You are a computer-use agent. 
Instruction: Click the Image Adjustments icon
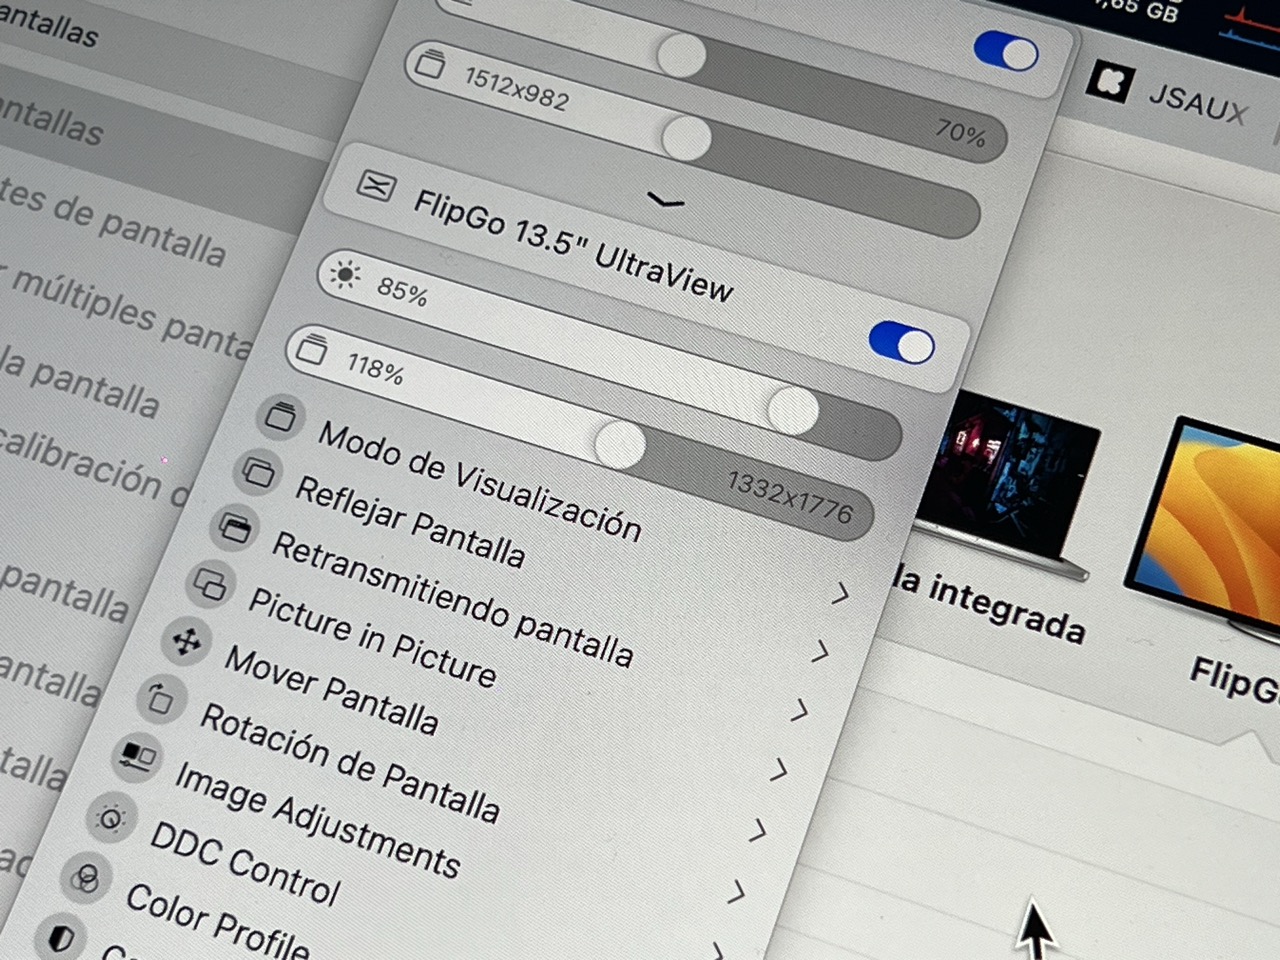pos(137,758)
